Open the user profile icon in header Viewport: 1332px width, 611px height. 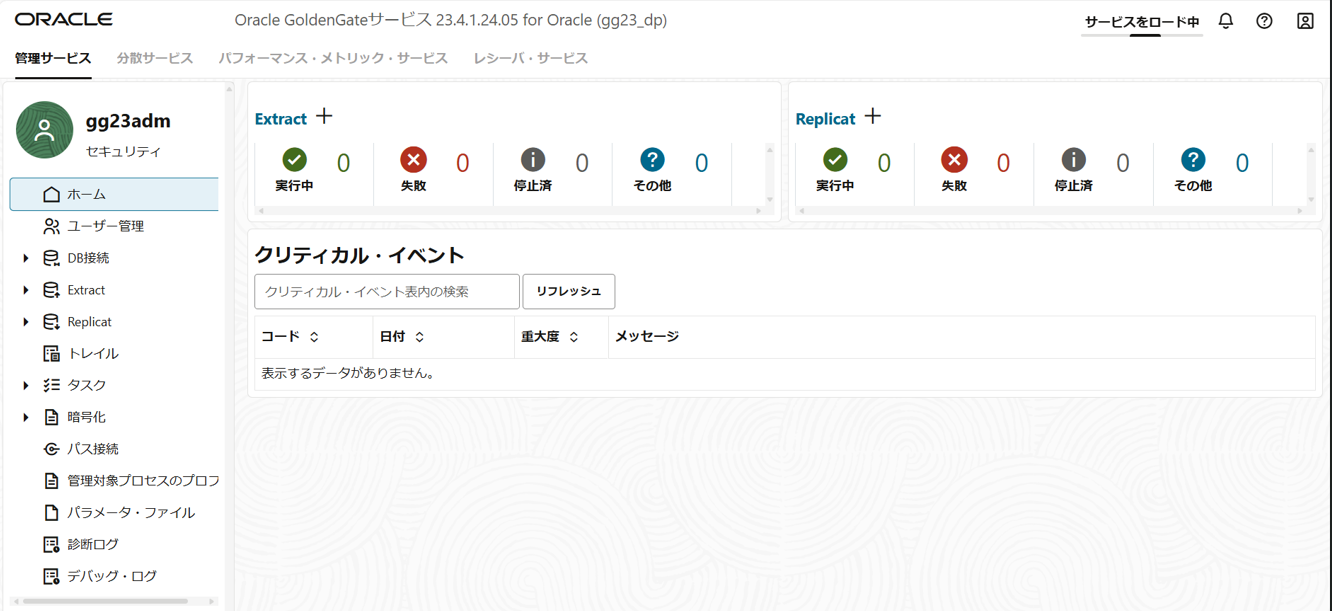pyautogui.click(x=1305, y=21)
